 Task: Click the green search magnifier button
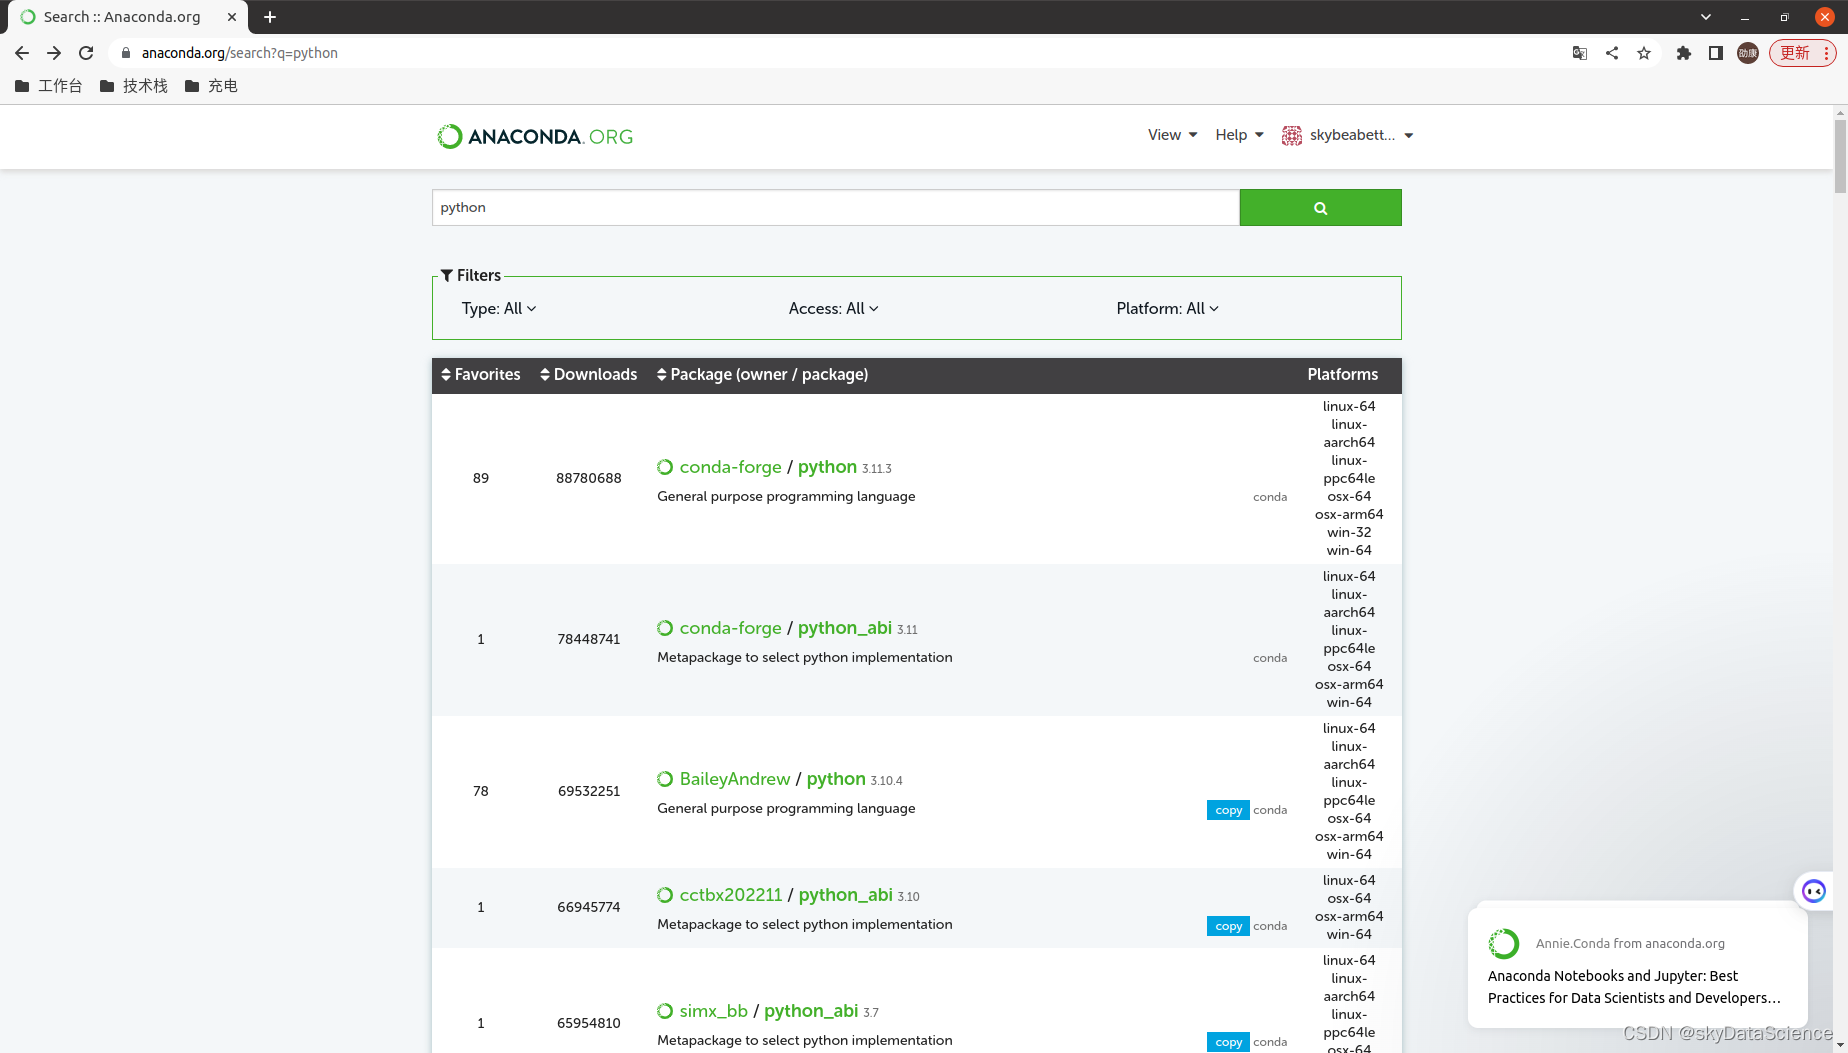point(1320,208)
